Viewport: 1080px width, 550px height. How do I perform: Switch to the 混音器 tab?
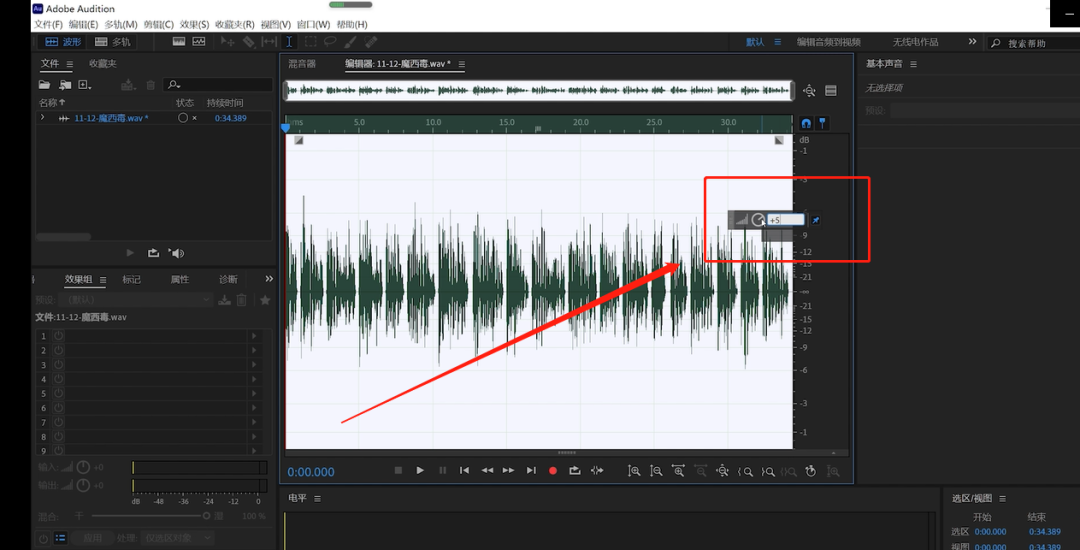click(302, 64)
